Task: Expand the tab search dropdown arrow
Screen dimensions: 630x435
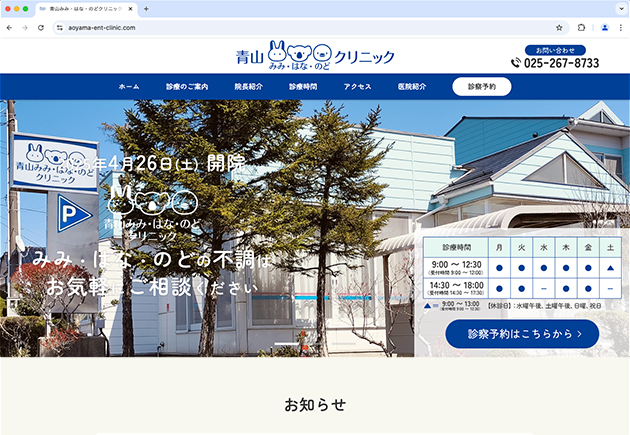Action: pyautogui.click(x=619, y=9)
